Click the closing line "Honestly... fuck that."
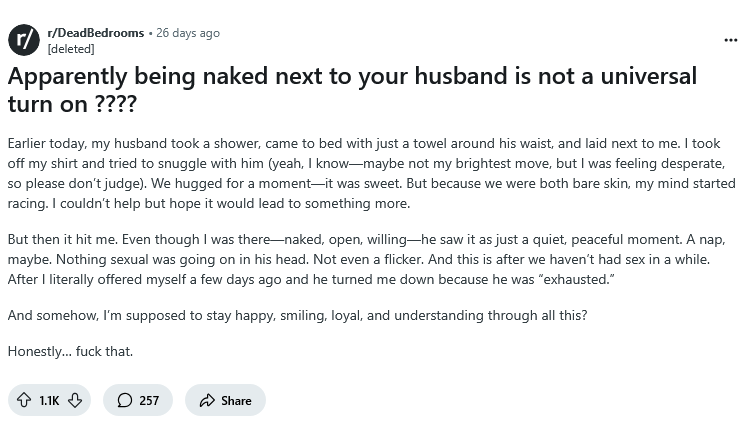 pyautogui.click(x=70, y=352)
